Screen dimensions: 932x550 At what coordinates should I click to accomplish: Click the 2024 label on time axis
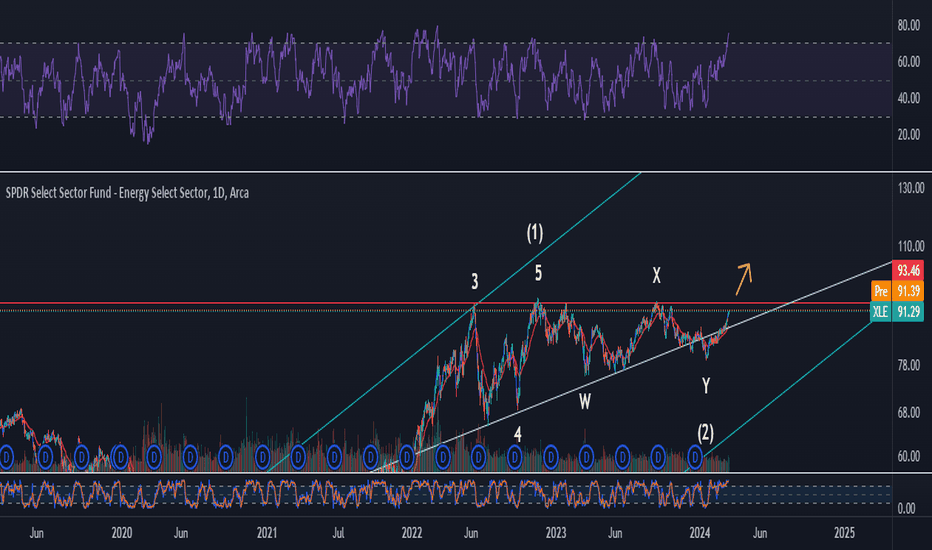700,533
